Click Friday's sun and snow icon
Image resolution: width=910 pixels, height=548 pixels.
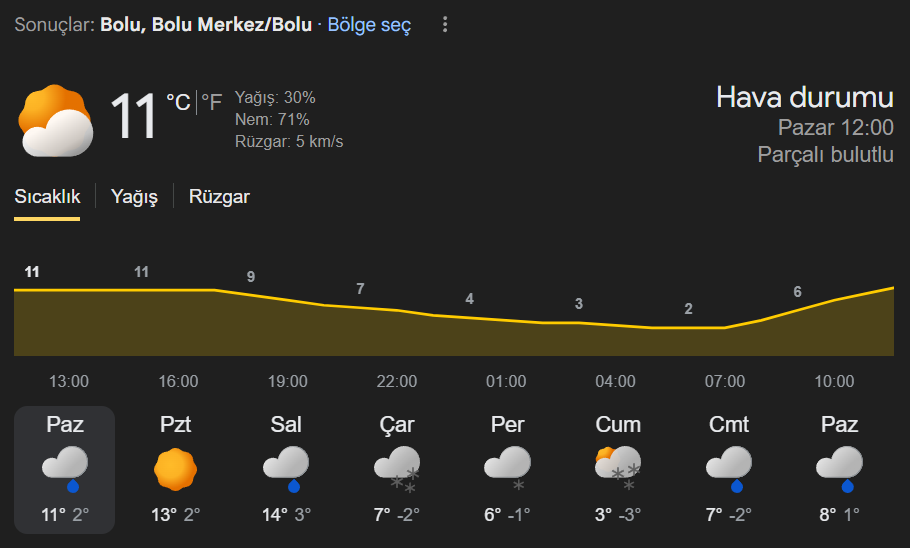coord(618,469)
